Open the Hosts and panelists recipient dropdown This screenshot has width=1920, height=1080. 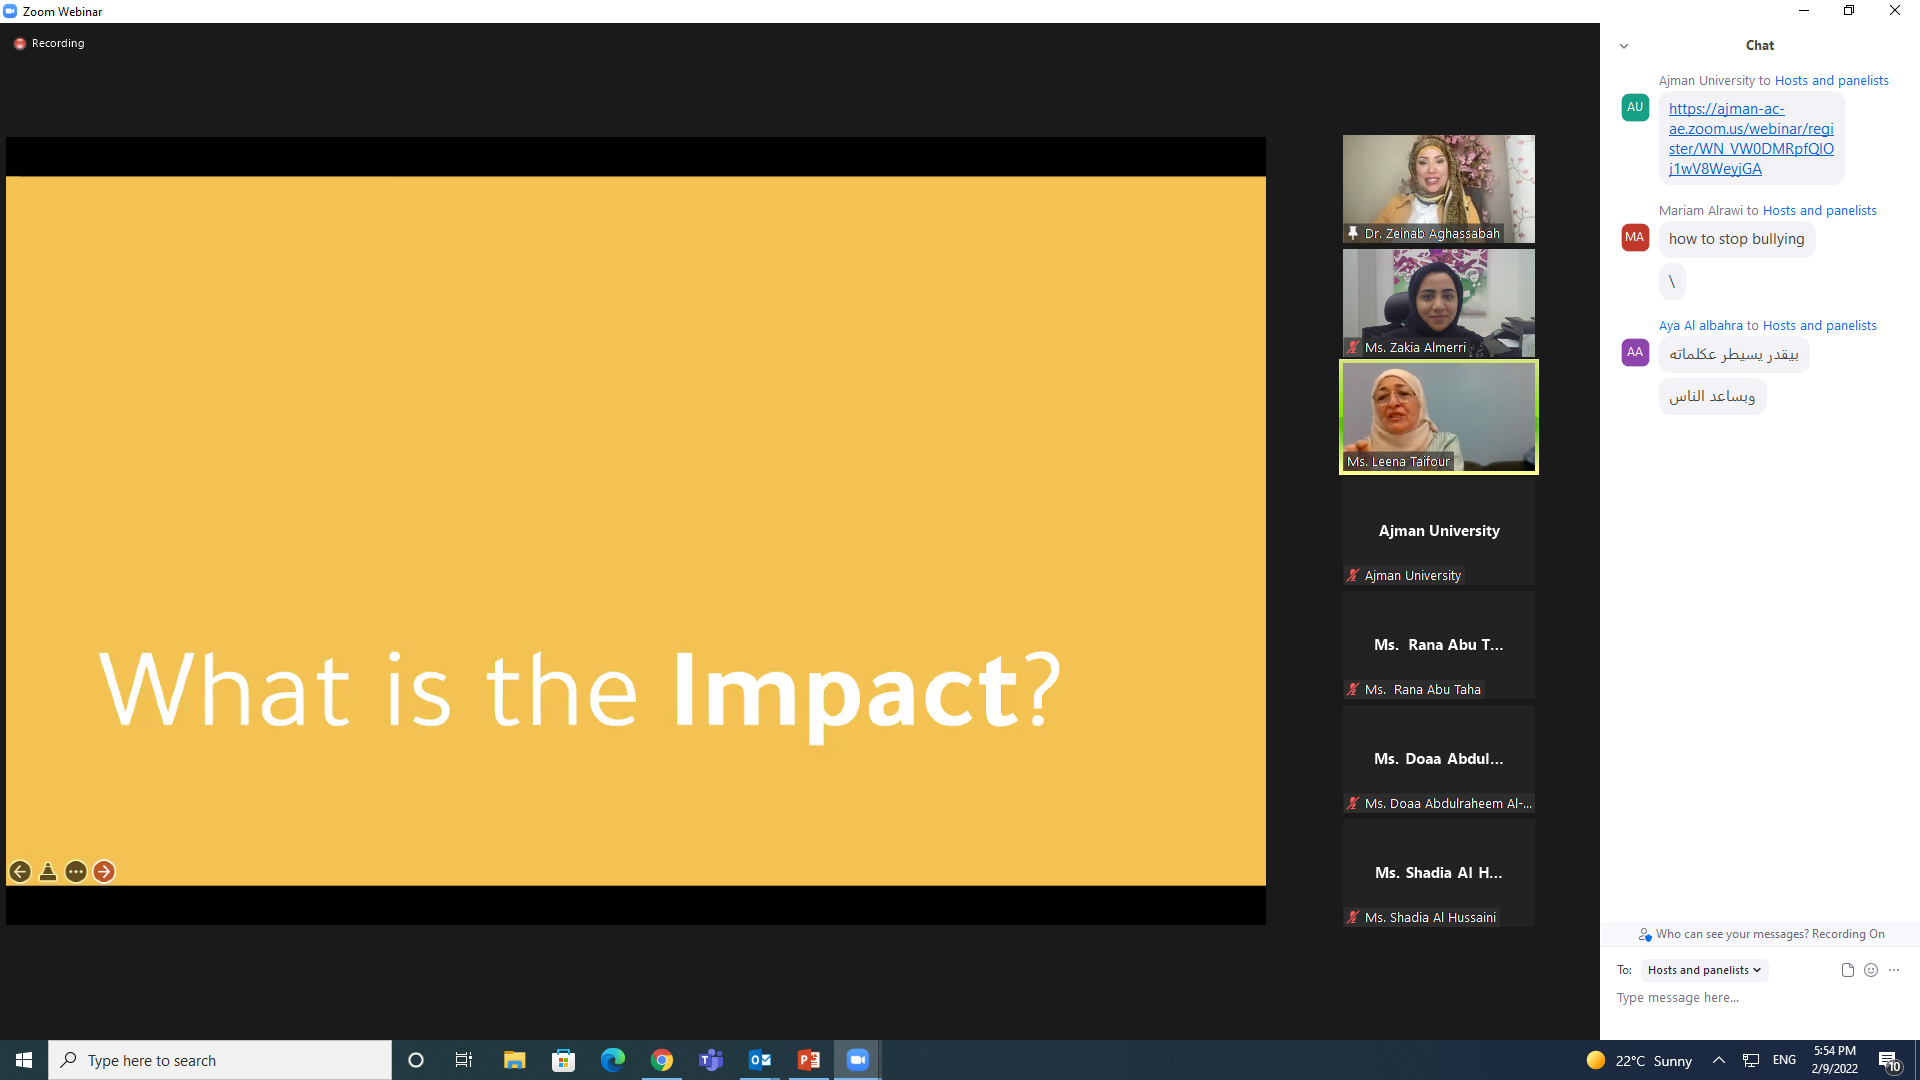click(x=1704, y=970)
